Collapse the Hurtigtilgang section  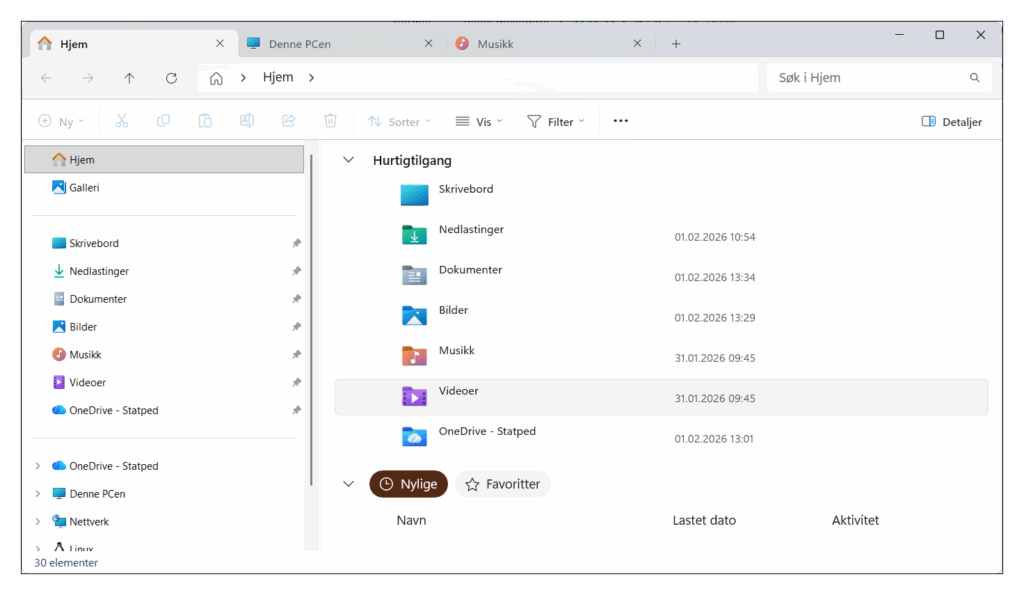pos(349,160)
